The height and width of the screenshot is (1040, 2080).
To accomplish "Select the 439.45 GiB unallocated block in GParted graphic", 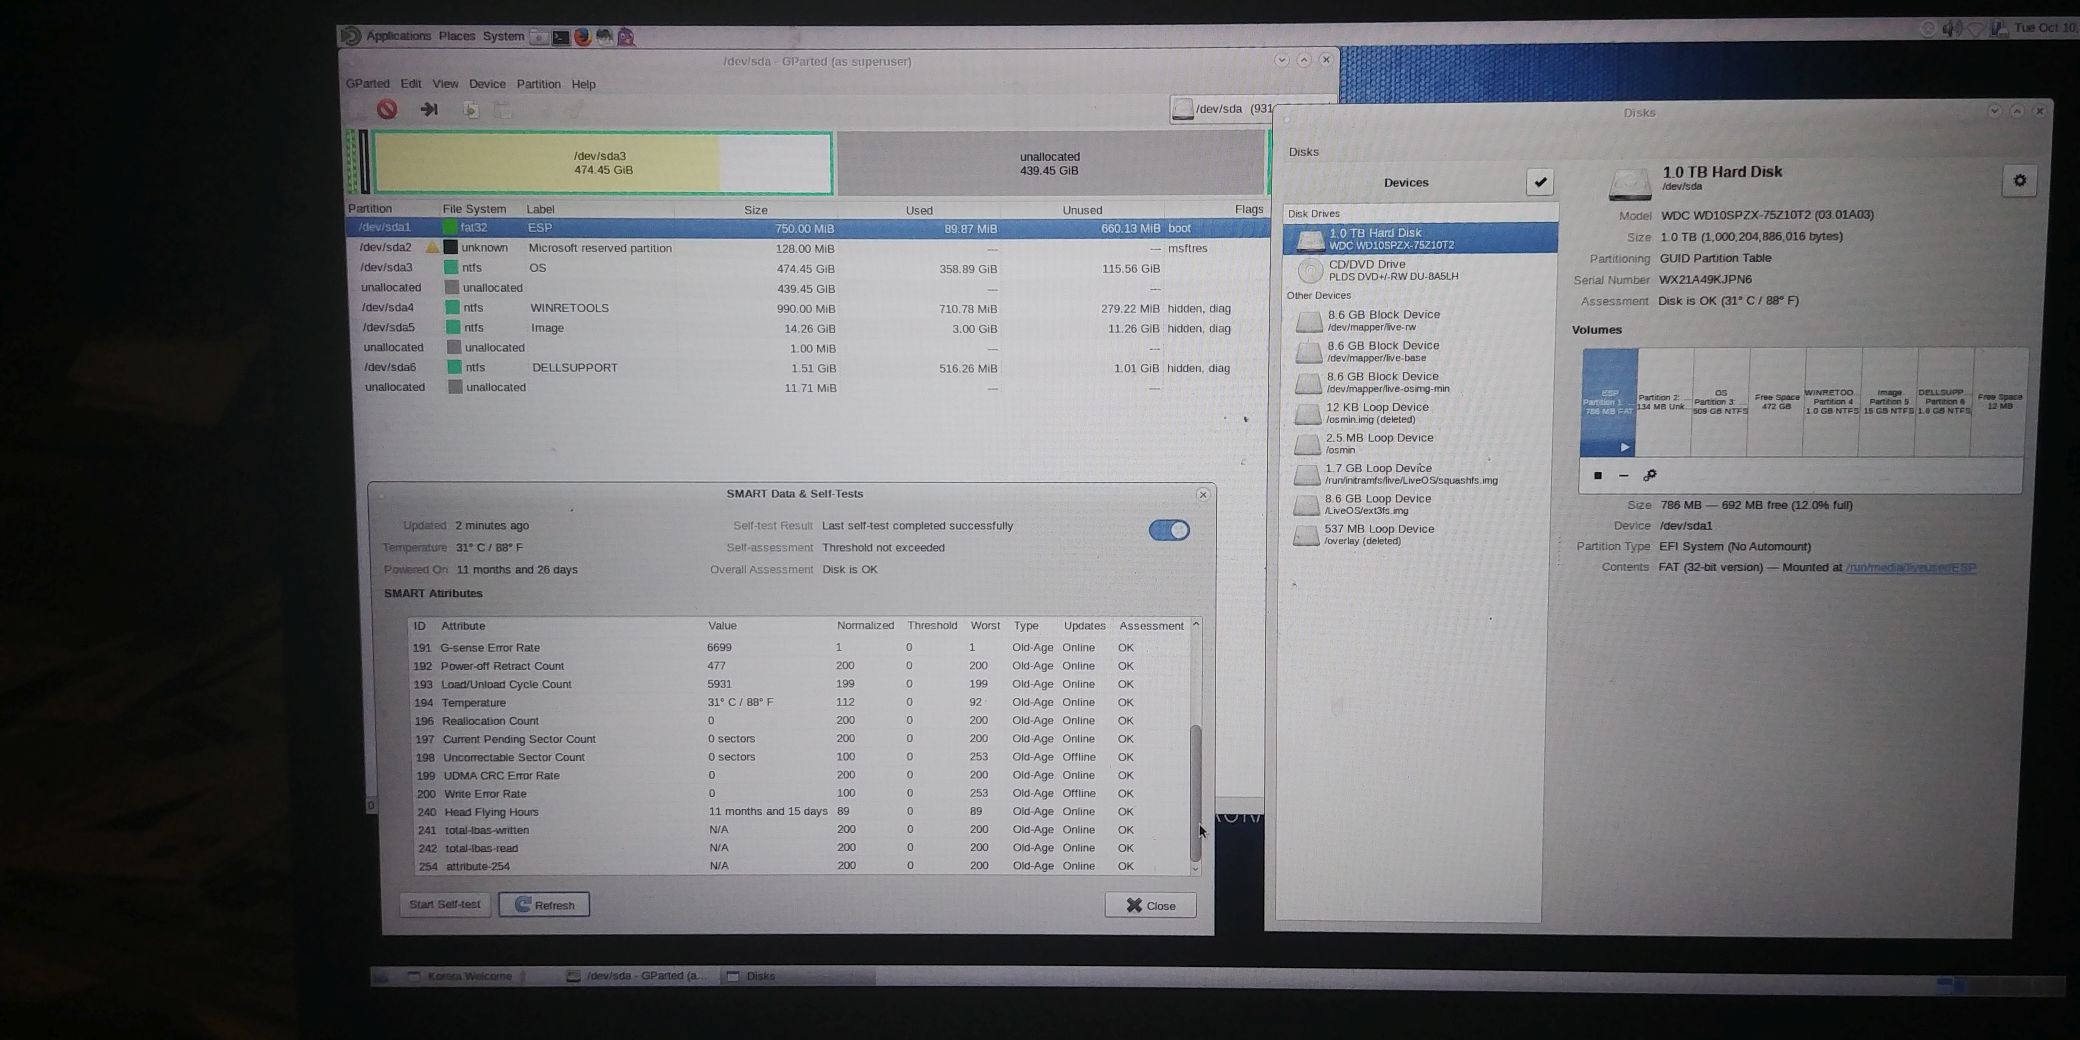I will pos(1049,163).
